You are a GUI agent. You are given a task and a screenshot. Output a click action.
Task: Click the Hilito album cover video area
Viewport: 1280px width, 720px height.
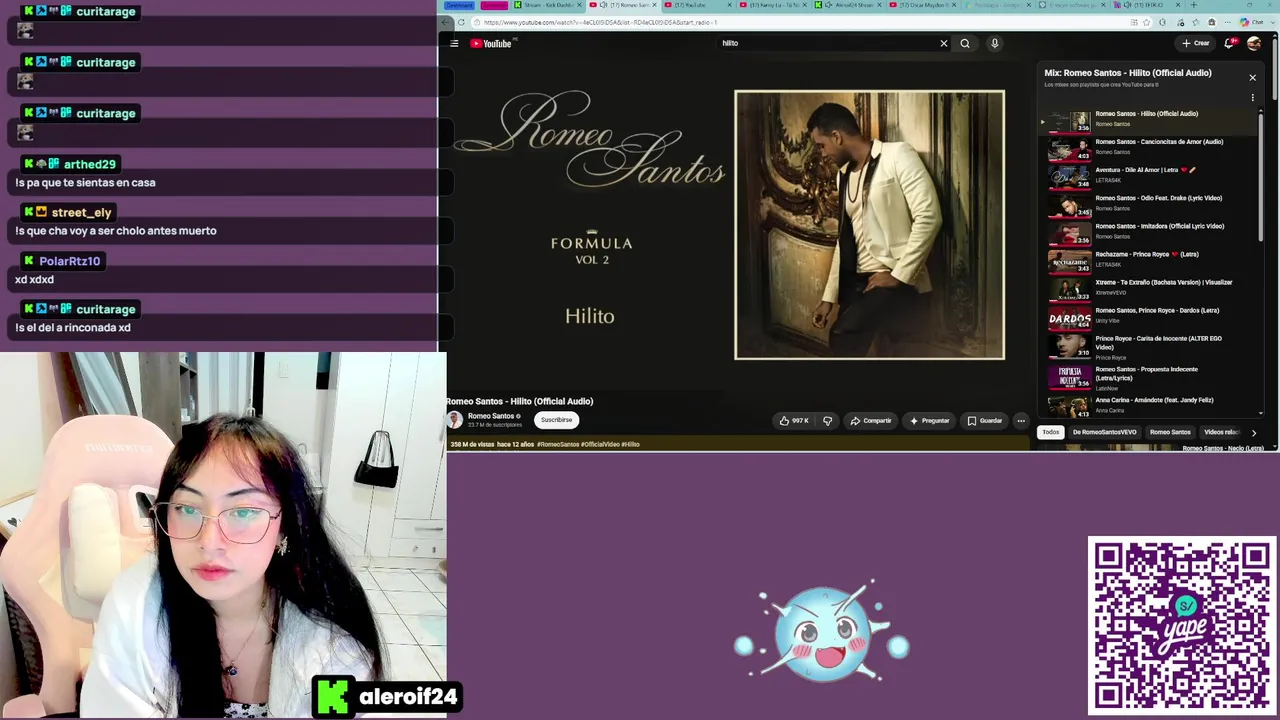(869, 225)
